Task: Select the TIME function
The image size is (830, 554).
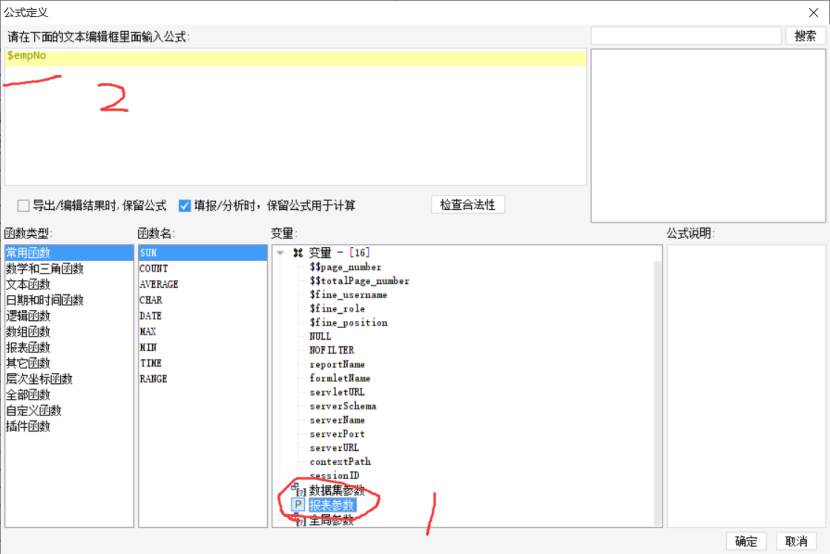Action: [x=203, y=364]
